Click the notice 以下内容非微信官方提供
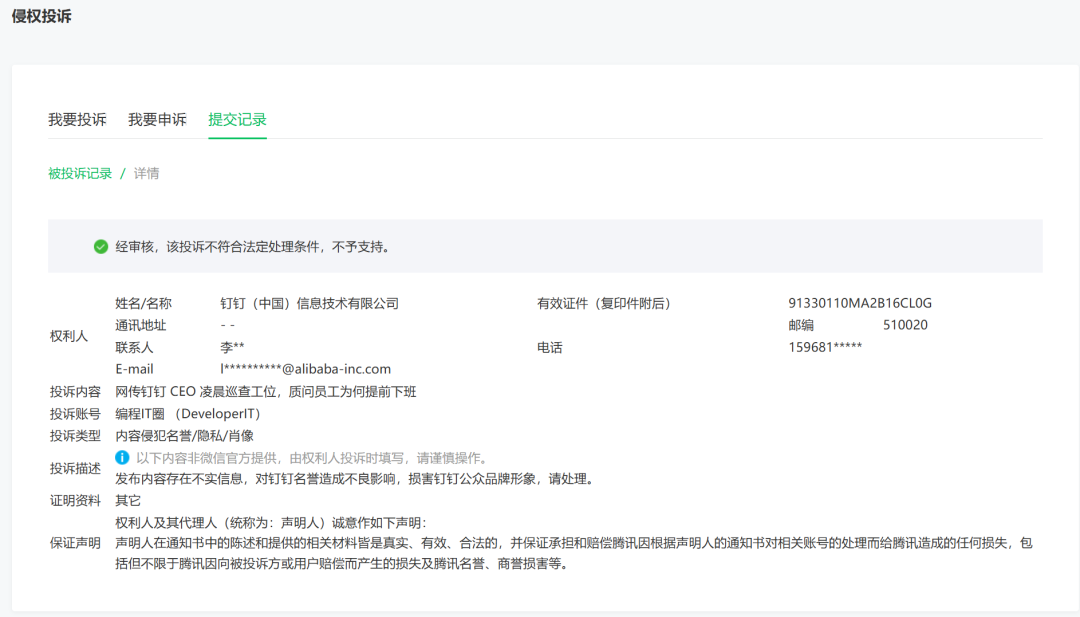 click(x=313, y=459)
